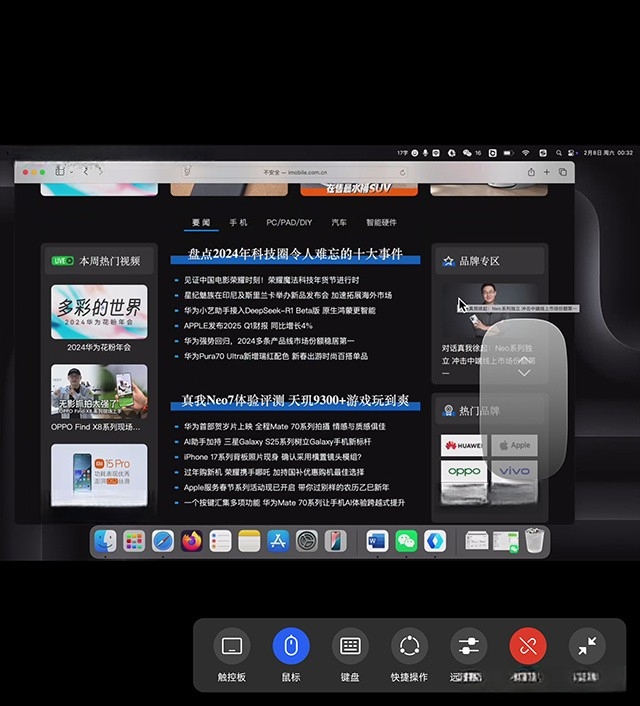The image size is (640, 706).
Task: Open iPhone Mirroring app in Dock
Action: click(x=336, y=541)
